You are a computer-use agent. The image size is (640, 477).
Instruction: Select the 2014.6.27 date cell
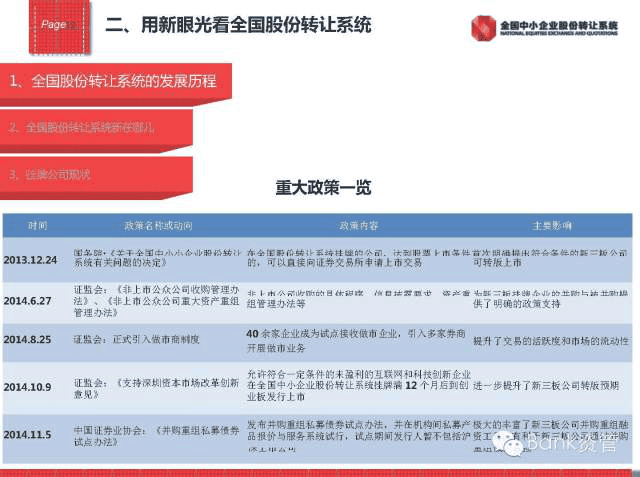click(28, 301)
